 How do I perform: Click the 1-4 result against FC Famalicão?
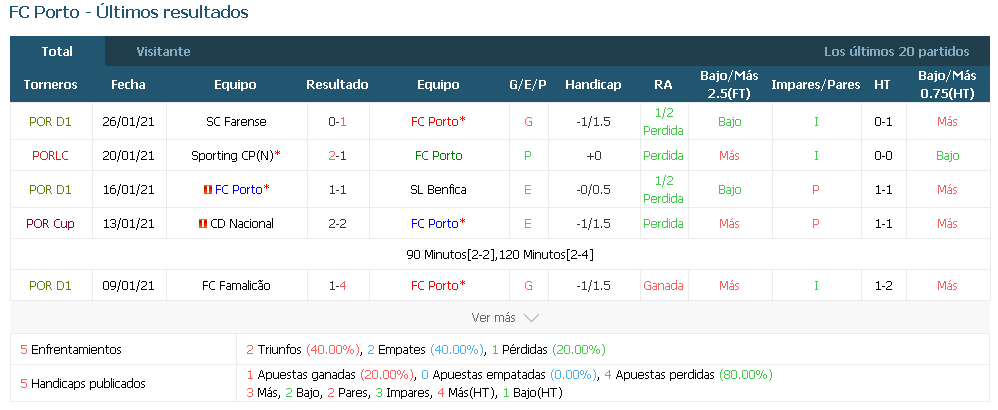pyautogui.click(x=337, y=286)
